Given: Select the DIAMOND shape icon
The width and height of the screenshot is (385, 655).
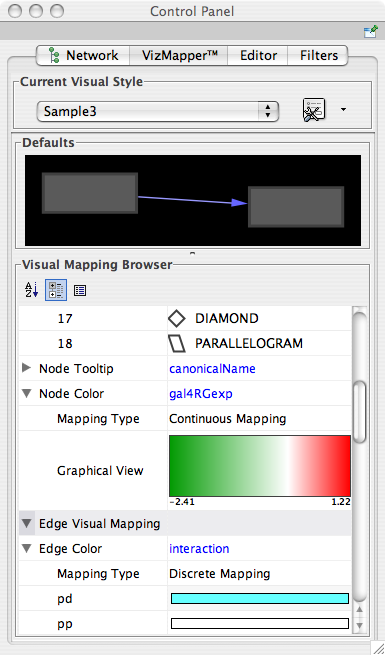Looking at the screenshot, I should click(177, 319).
